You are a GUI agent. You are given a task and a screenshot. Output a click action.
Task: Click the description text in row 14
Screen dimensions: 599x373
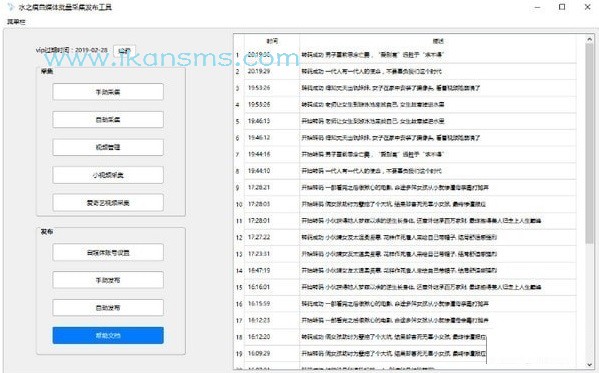(399, 270)
